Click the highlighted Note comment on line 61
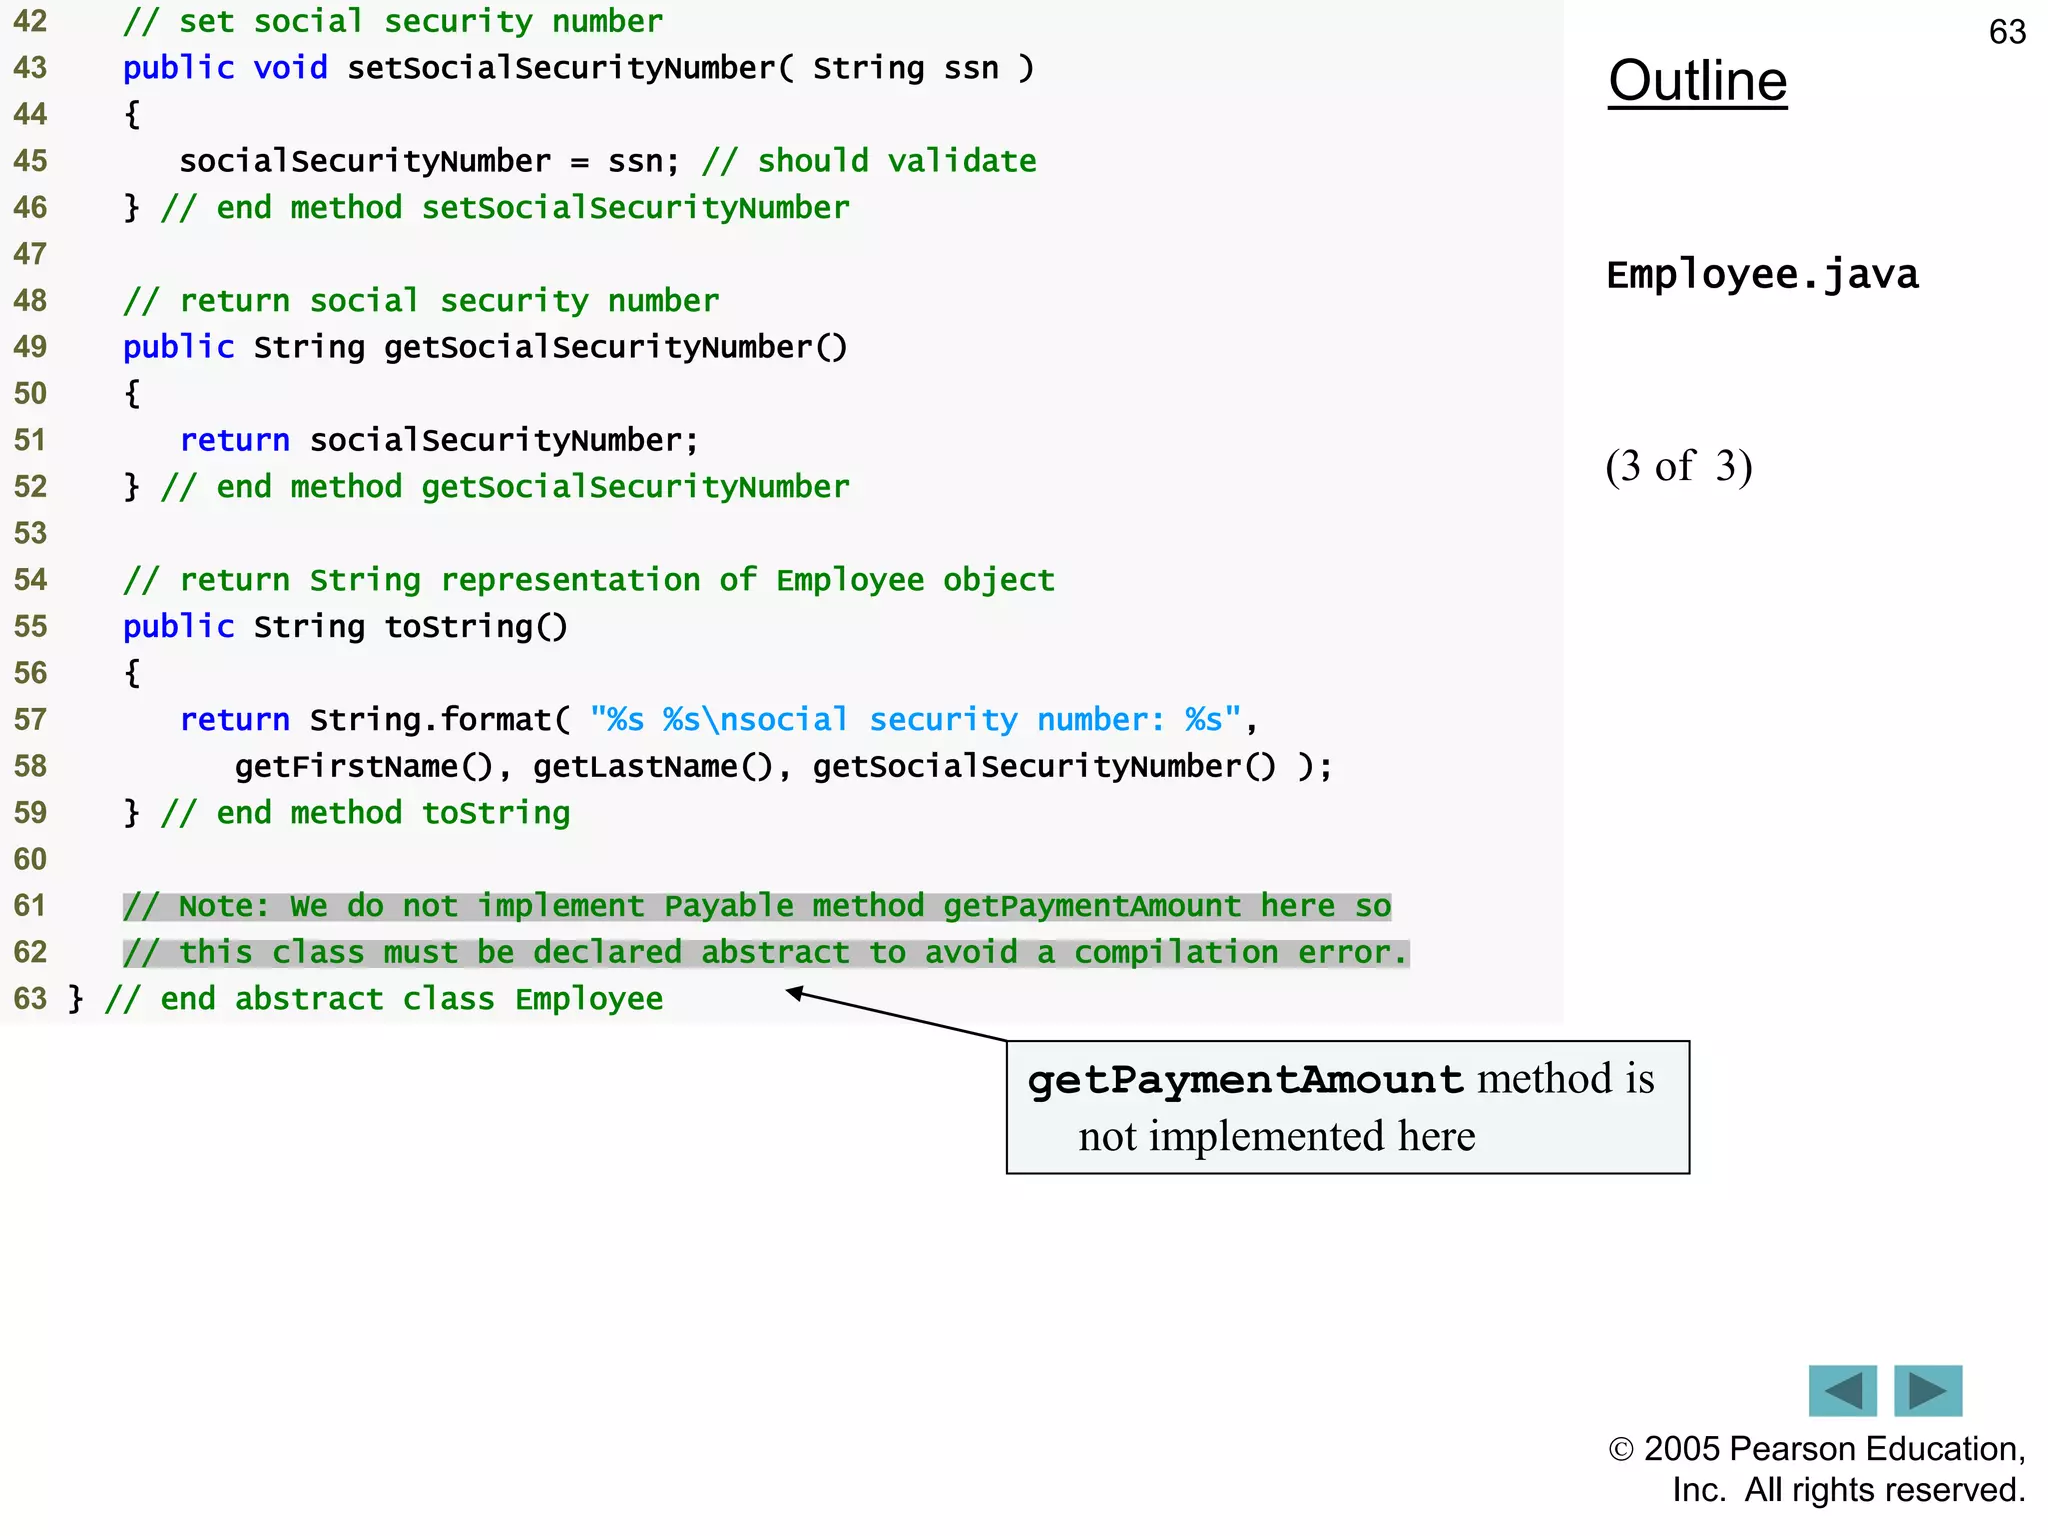This screenshot has width=2048, height=1536. tap(756, 906)
